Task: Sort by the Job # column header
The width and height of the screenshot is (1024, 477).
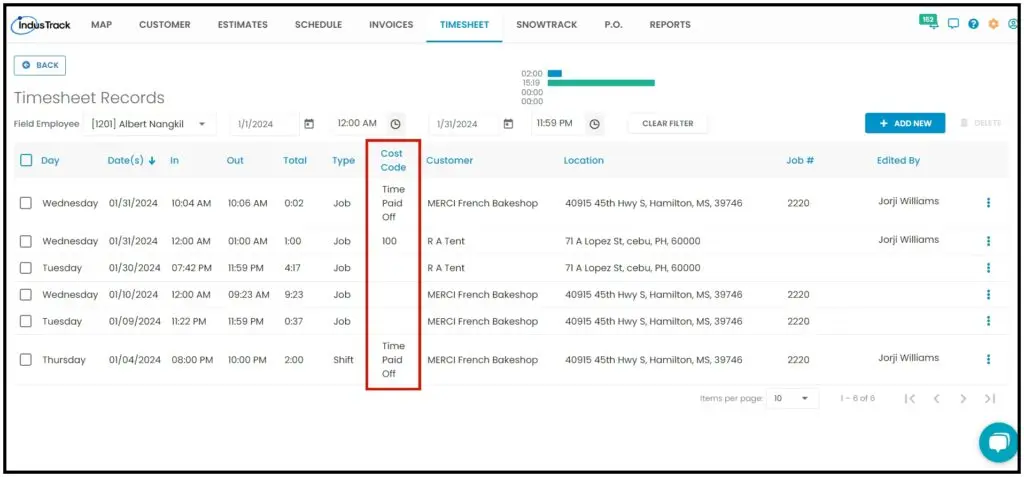Action: (800, 160)
